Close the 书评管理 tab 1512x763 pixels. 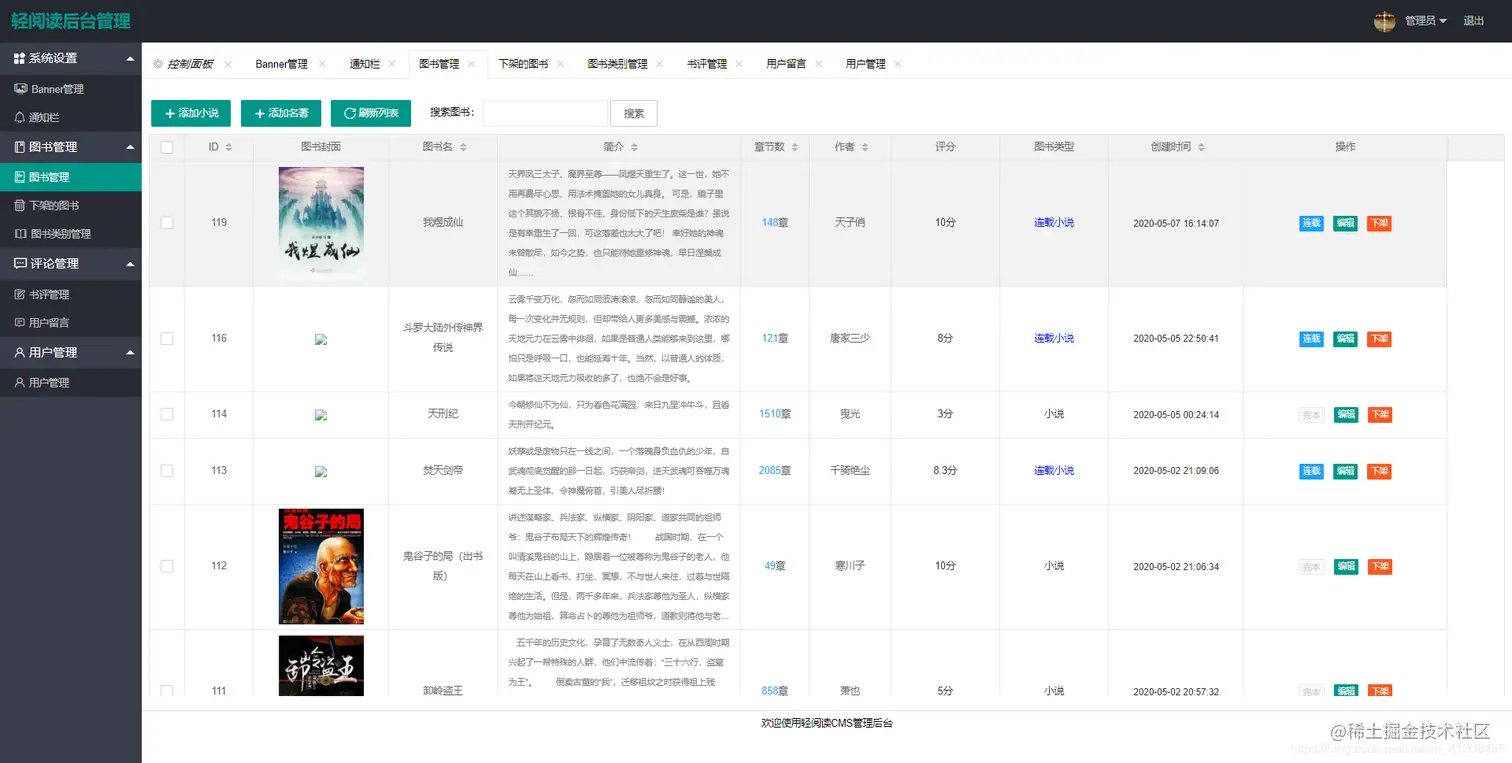tap(739, 64)
